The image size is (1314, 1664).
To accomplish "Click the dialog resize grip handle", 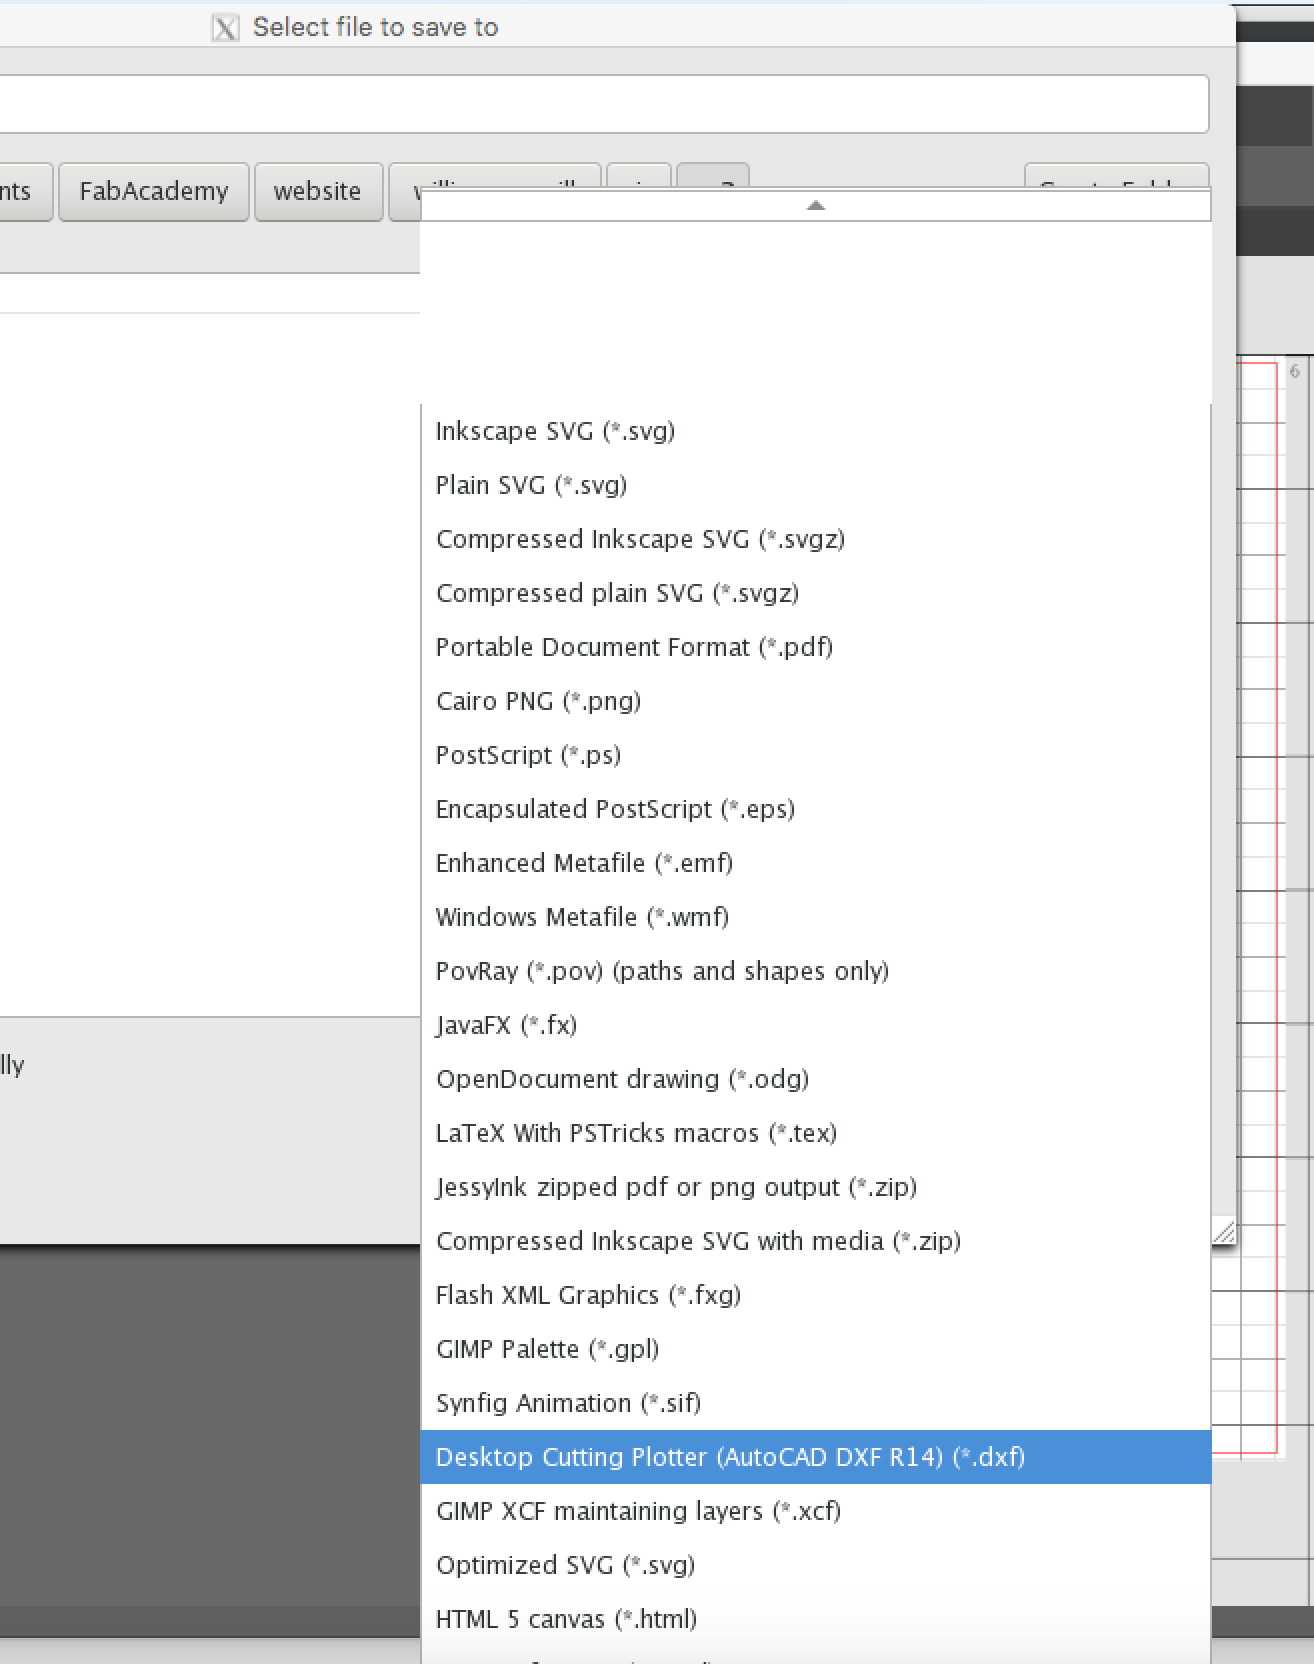I will (1224, 1232).
